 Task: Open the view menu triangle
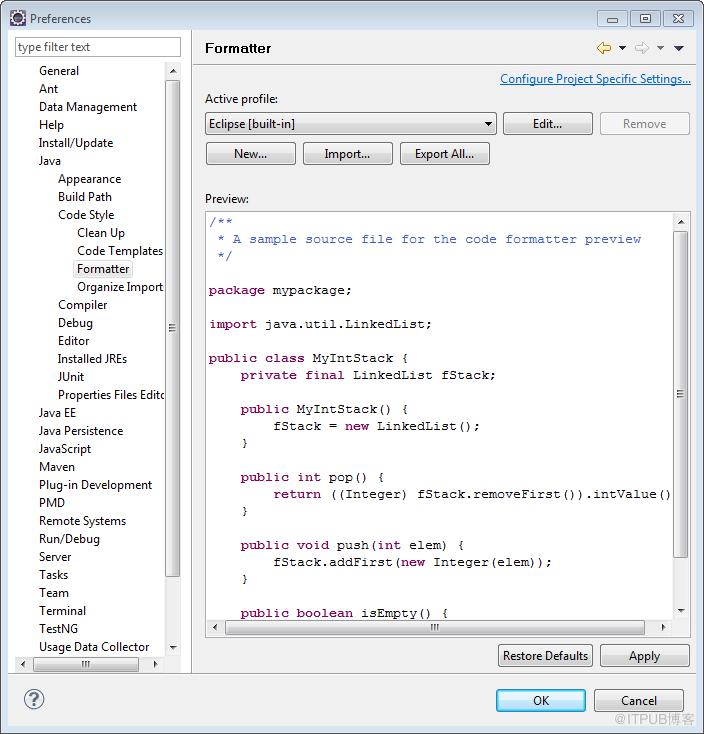[x=679, y=48]
